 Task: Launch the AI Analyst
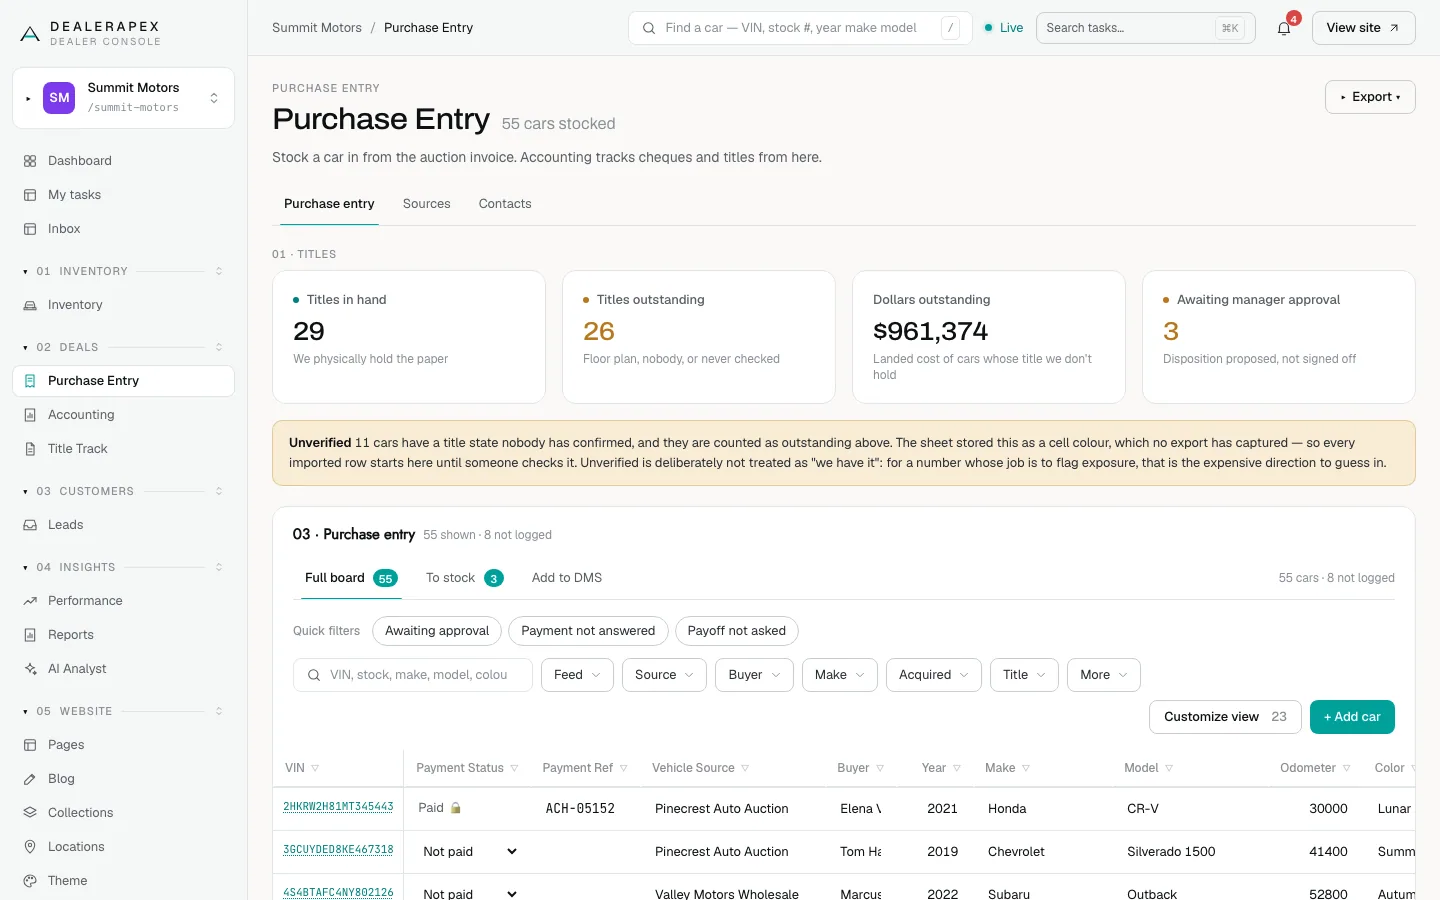coord(123,669)
